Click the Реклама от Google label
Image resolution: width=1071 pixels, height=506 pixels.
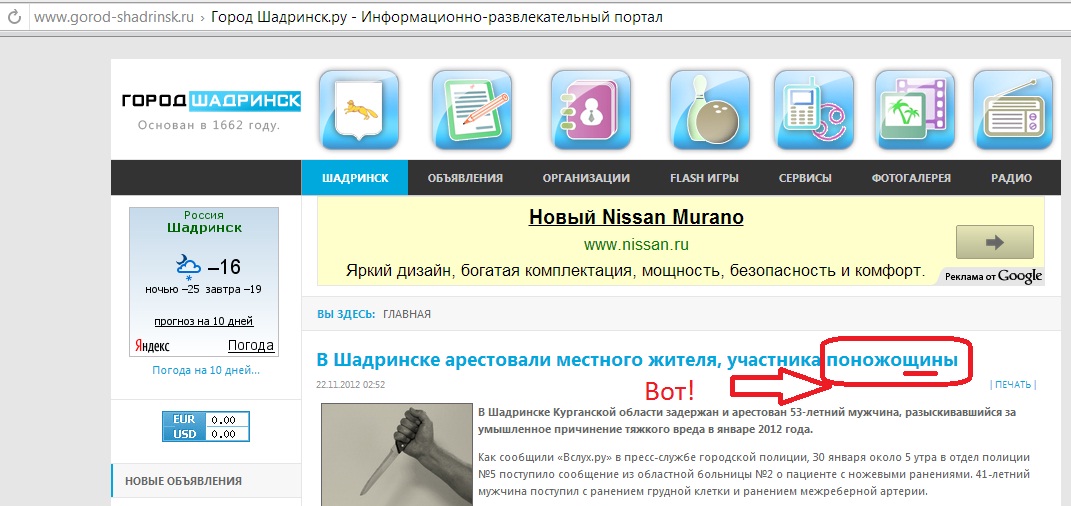[x=994, y=276]
